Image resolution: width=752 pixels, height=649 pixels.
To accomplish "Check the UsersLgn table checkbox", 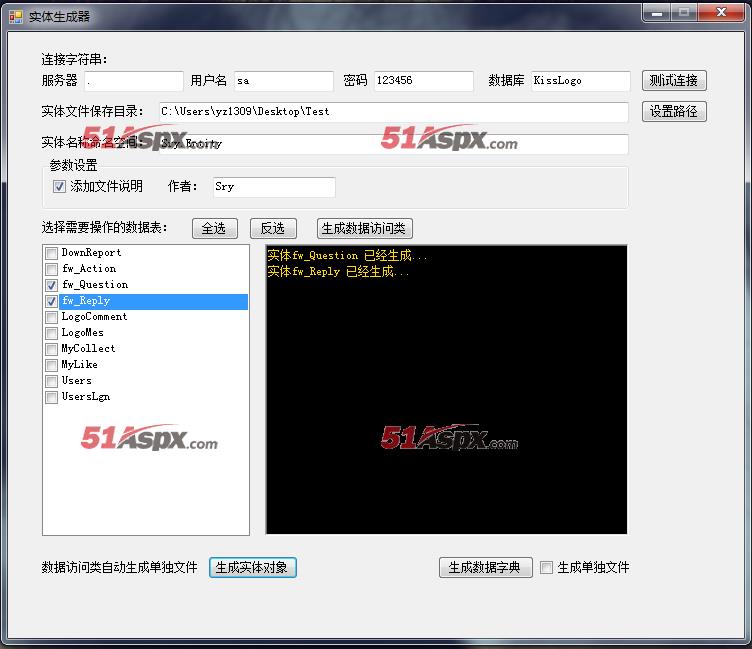I will [51, 397].
